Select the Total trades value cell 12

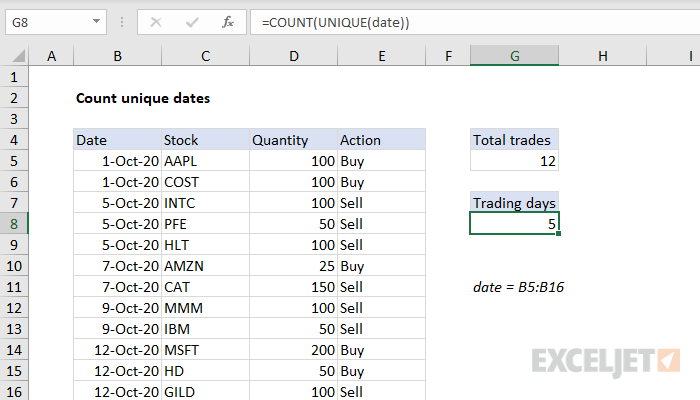pyautogui.click(x=514, y=161)
